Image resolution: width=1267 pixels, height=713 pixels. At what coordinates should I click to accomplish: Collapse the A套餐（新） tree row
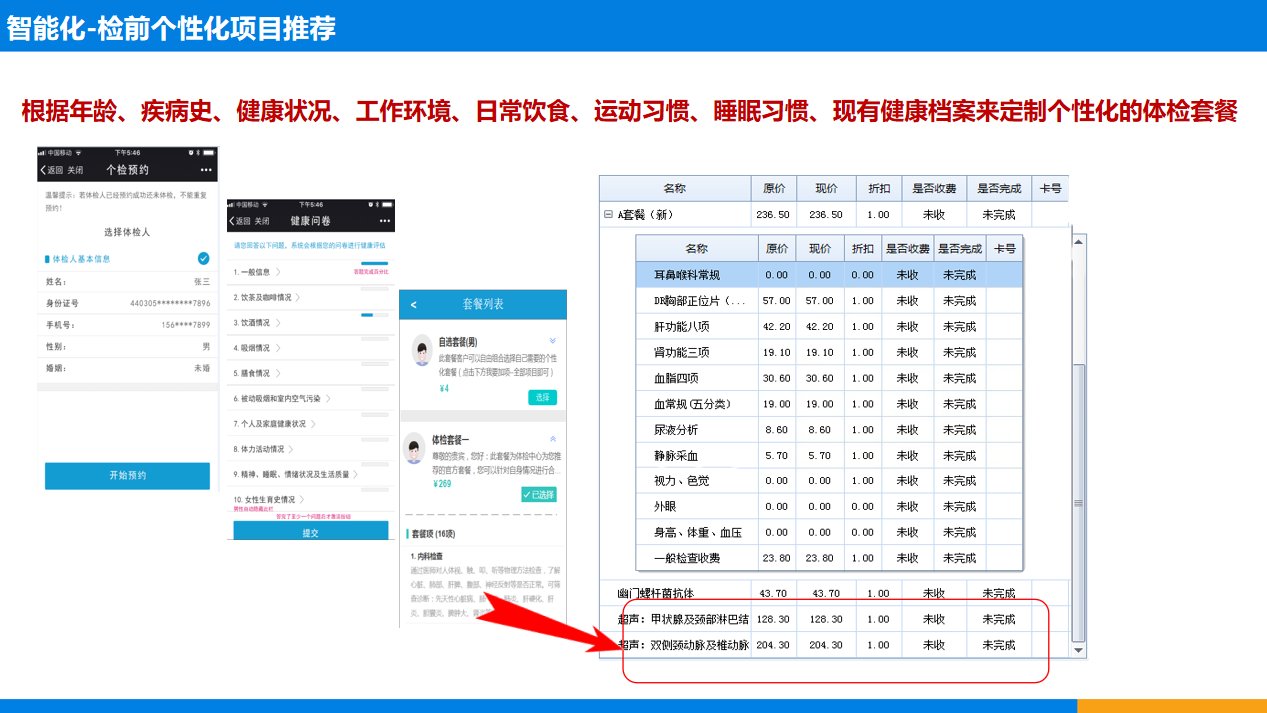coord(608,215)
